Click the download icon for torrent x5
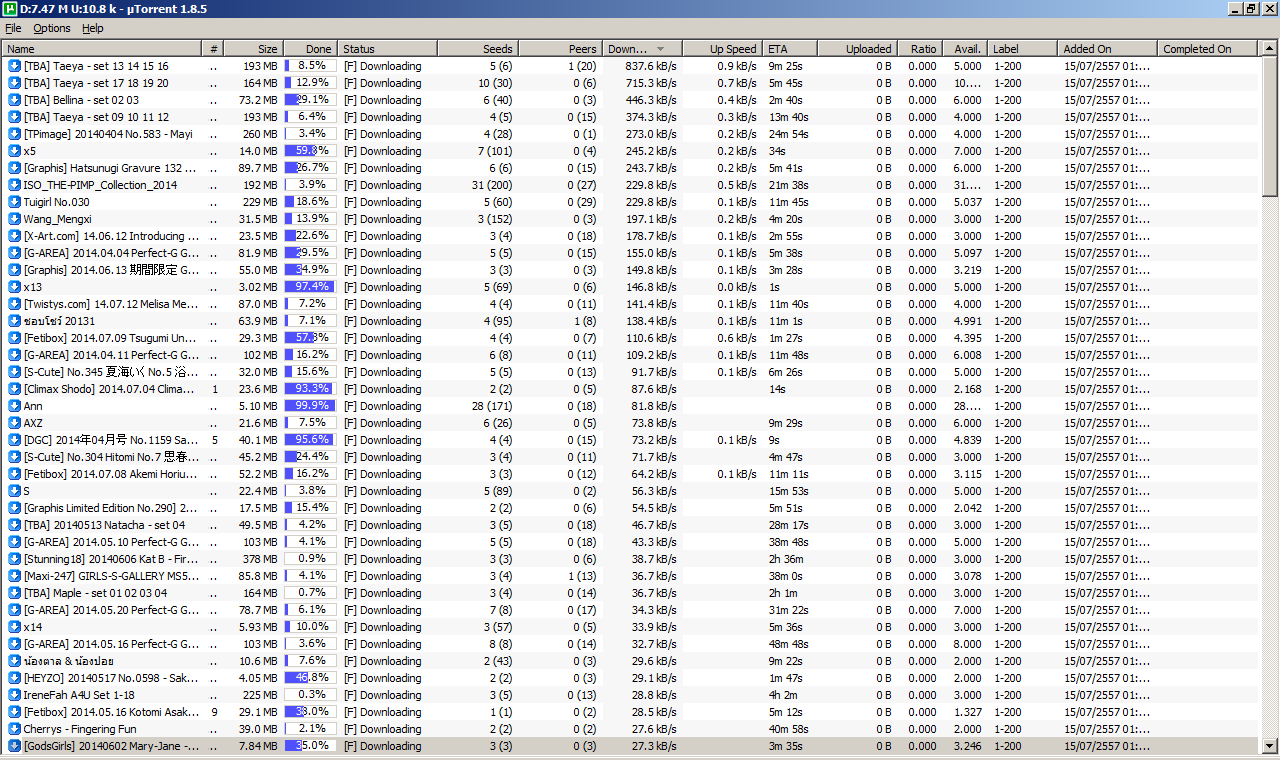Image resolution: width=1280 pixels, height=760 pixels. pos(14,151)
